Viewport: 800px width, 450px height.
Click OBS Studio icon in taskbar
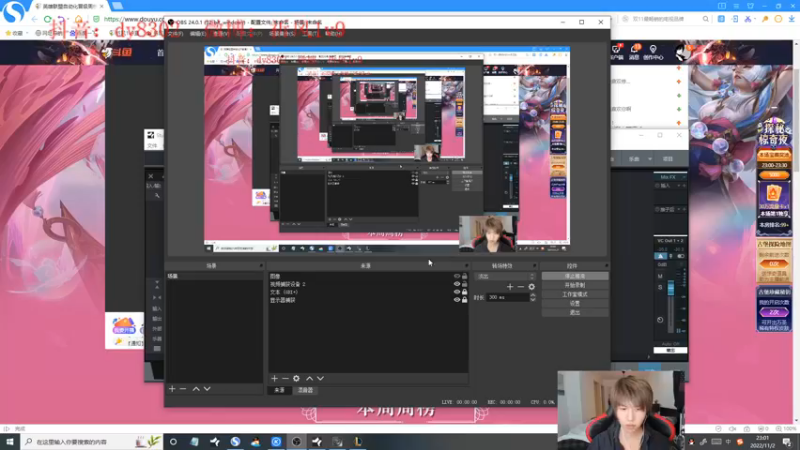coord(296,442)
